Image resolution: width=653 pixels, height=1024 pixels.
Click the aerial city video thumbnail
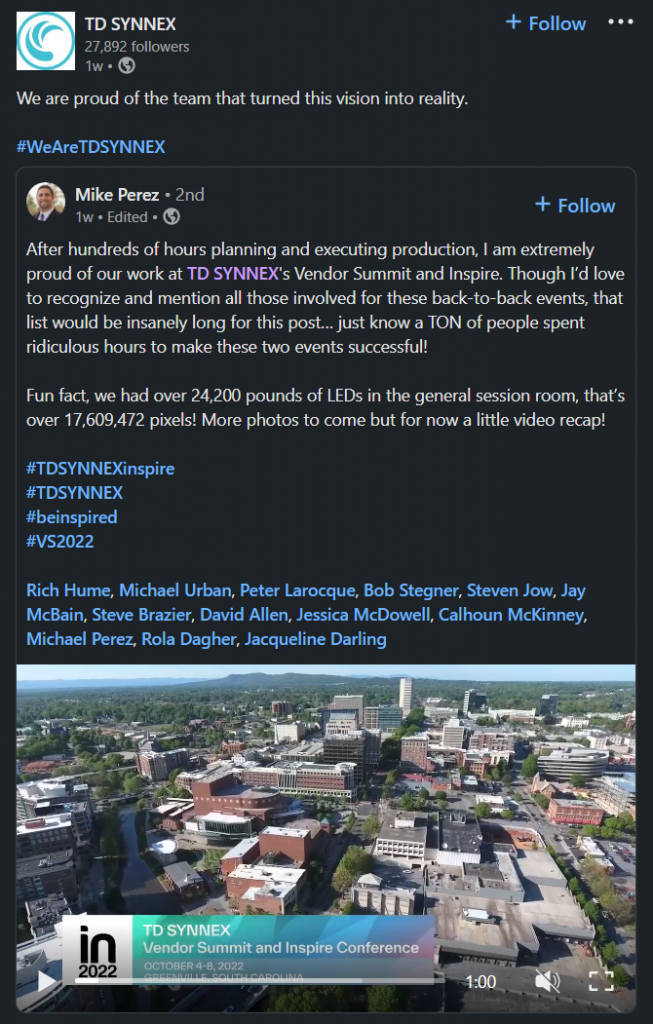click(326, 800)
